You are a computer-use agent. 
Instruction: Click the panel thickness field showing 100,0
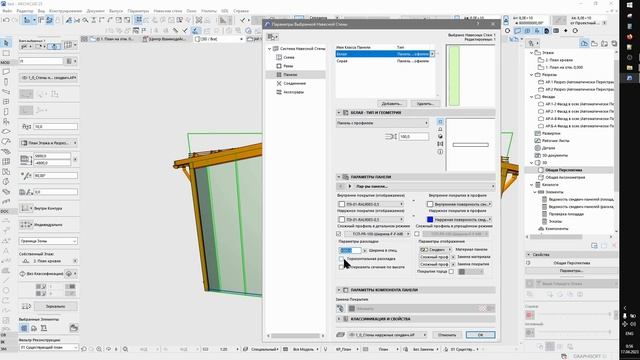(x=413, y=137)
